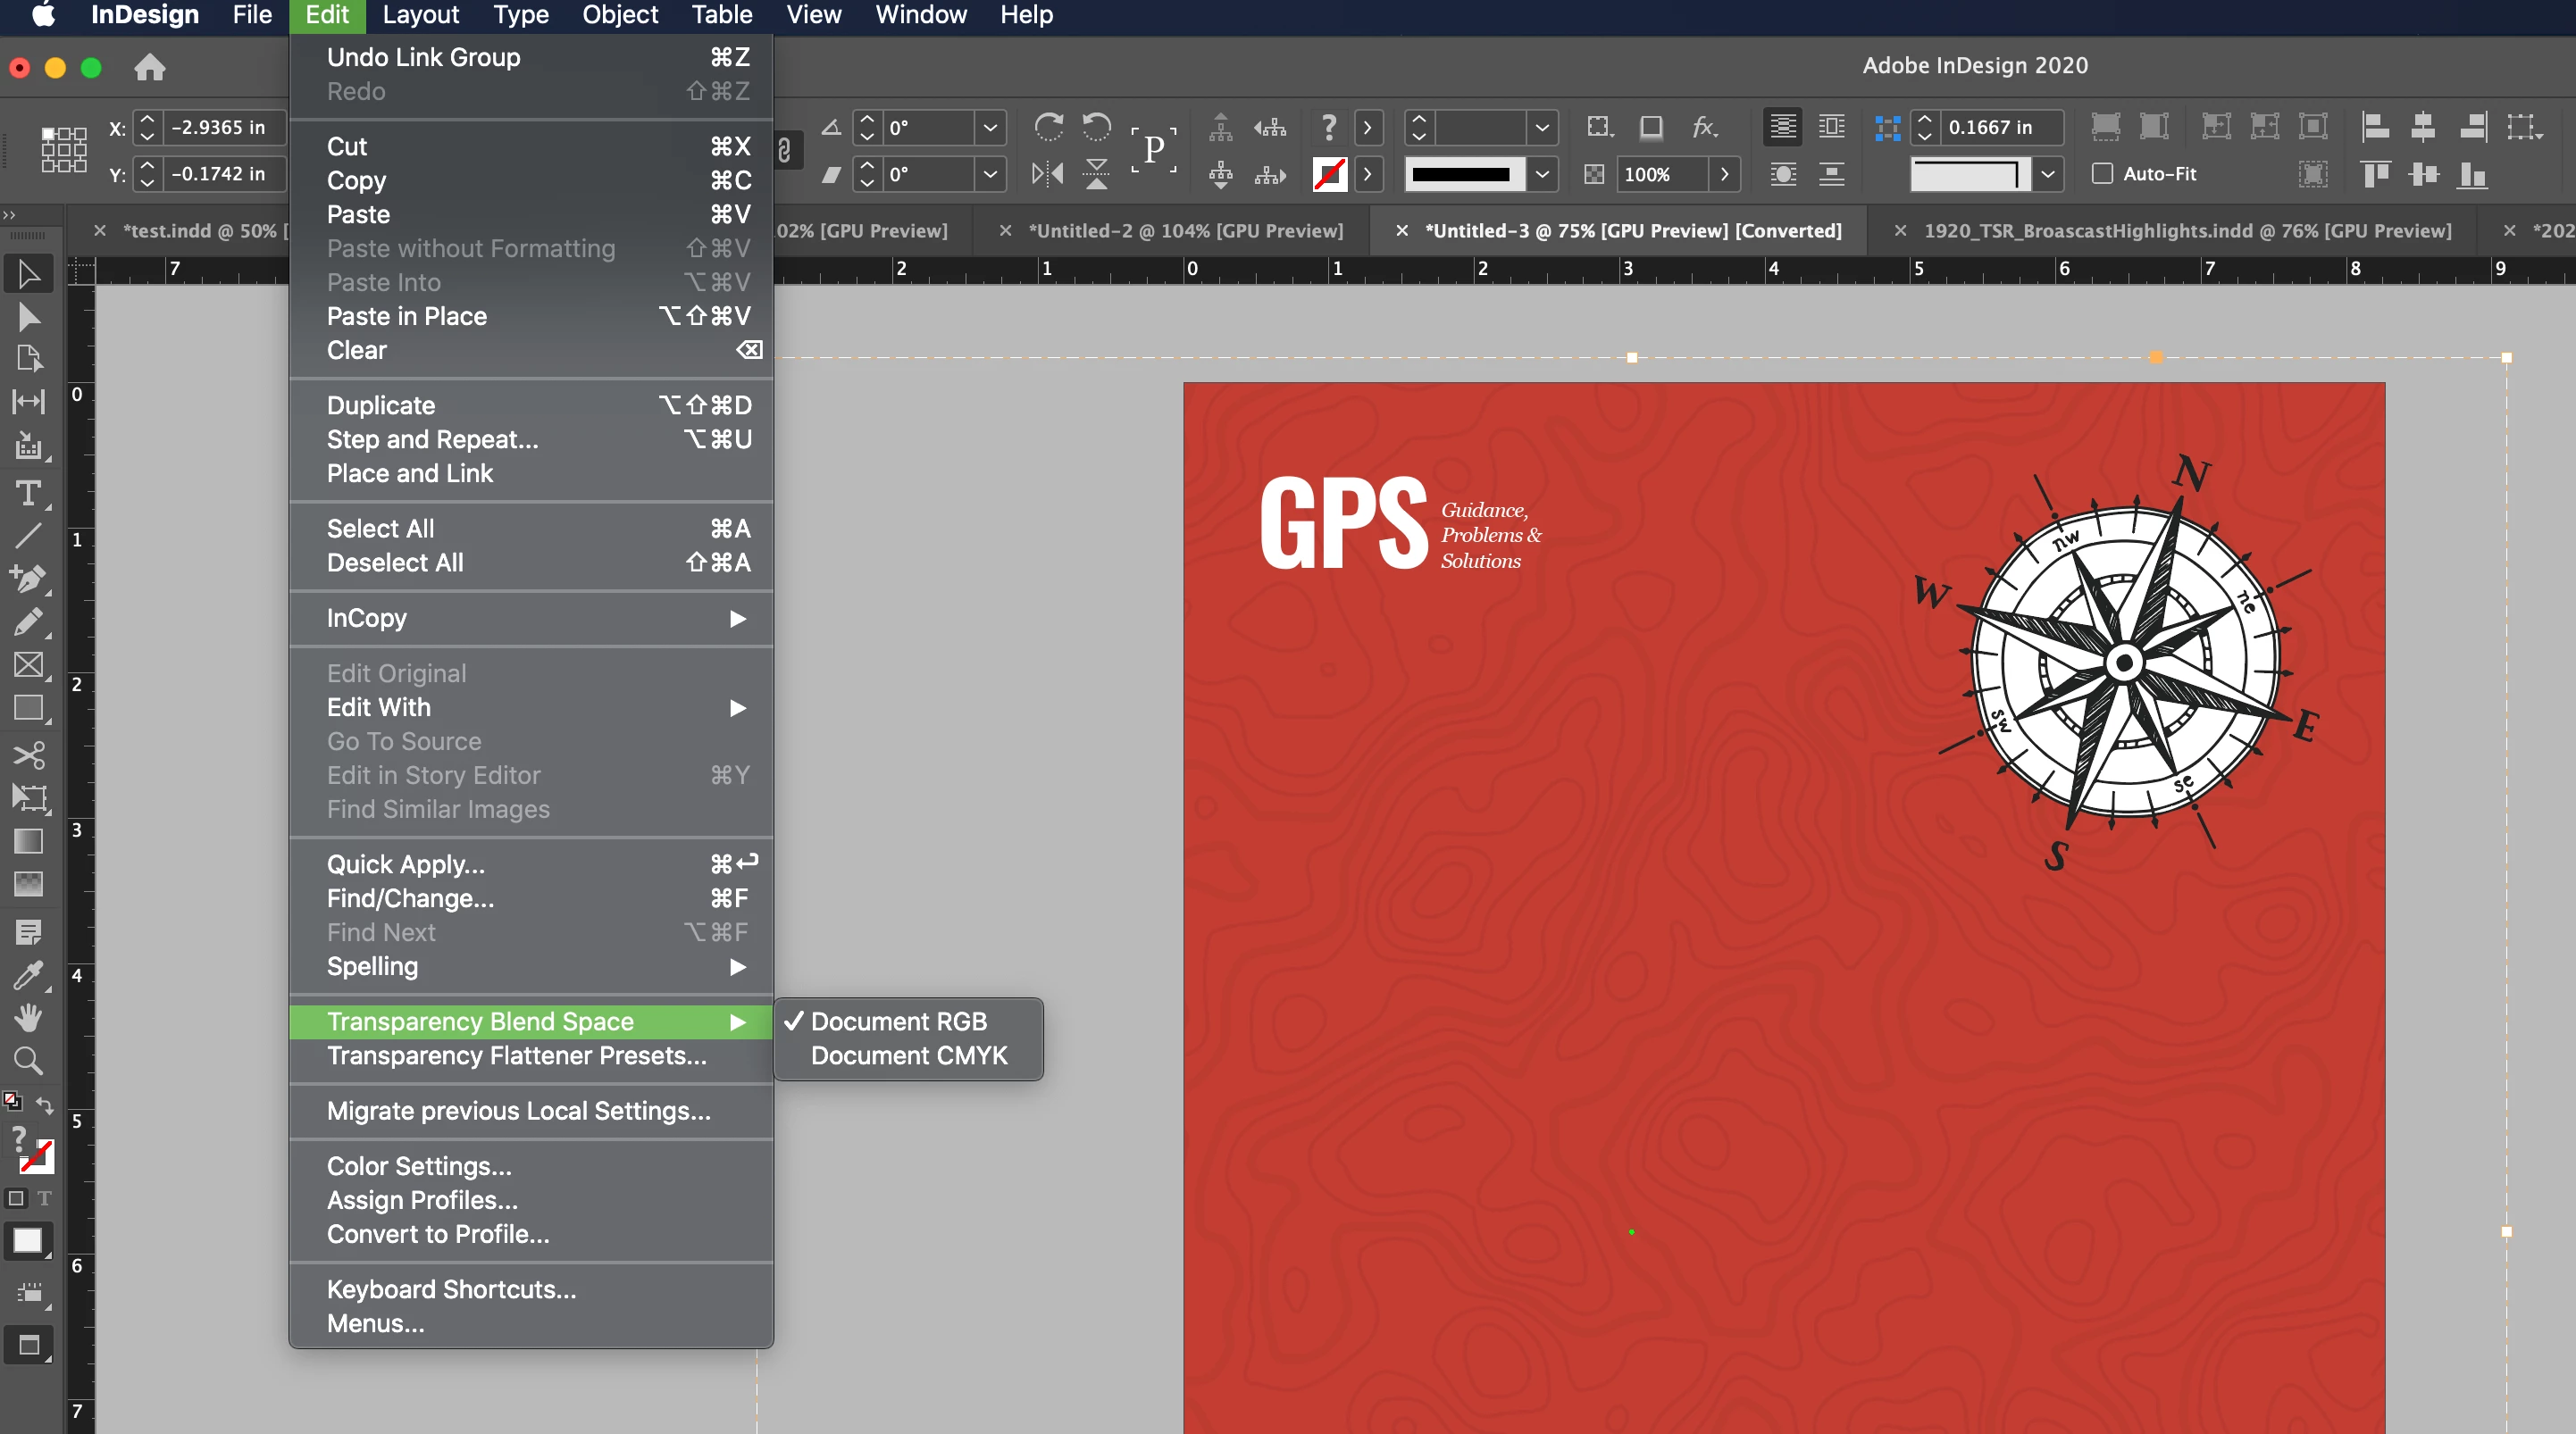Switch to the Untitled-2 document tab
The image size is (2576, 1434).
click(x=1185, y=231)
